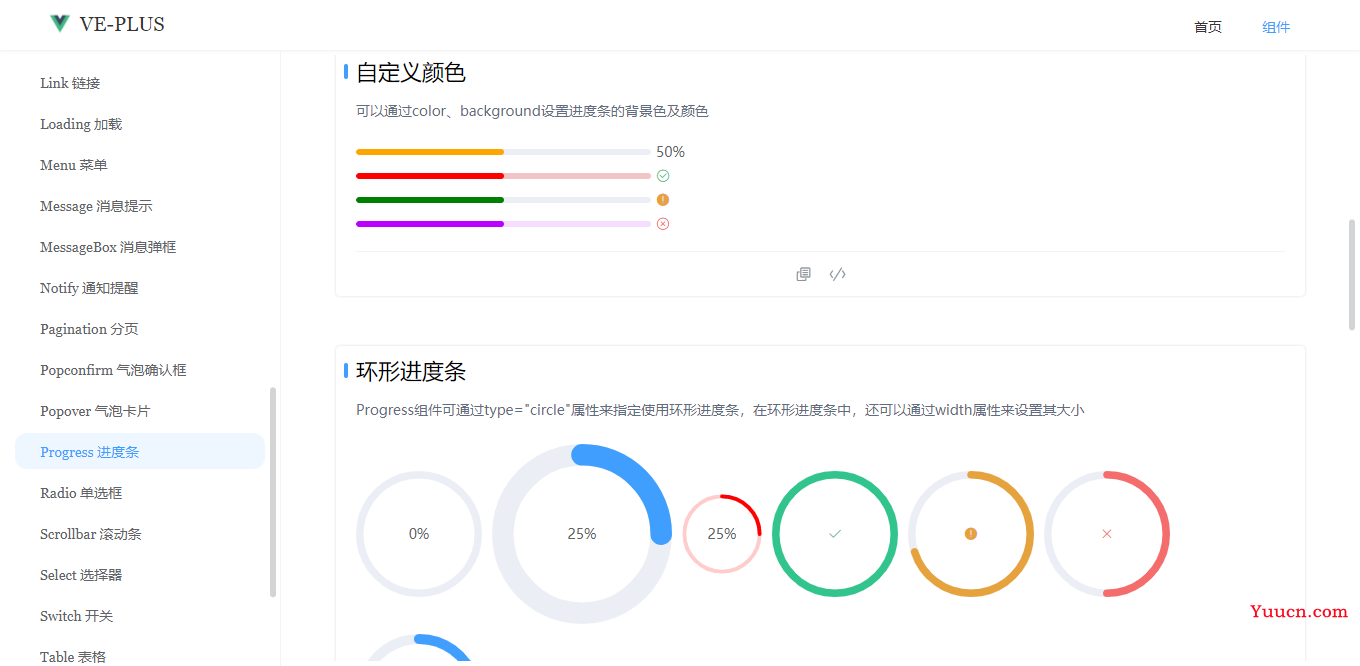
Task: Click the 环形进度条 section heading
Action: pos(411,371)
